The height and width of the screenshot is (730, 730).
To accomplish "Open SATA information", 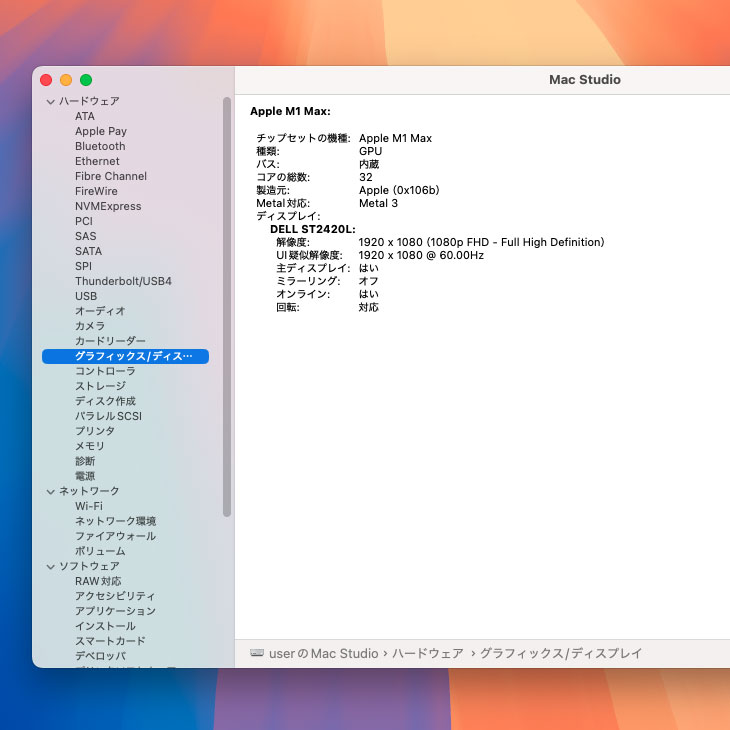I will 88,251.
